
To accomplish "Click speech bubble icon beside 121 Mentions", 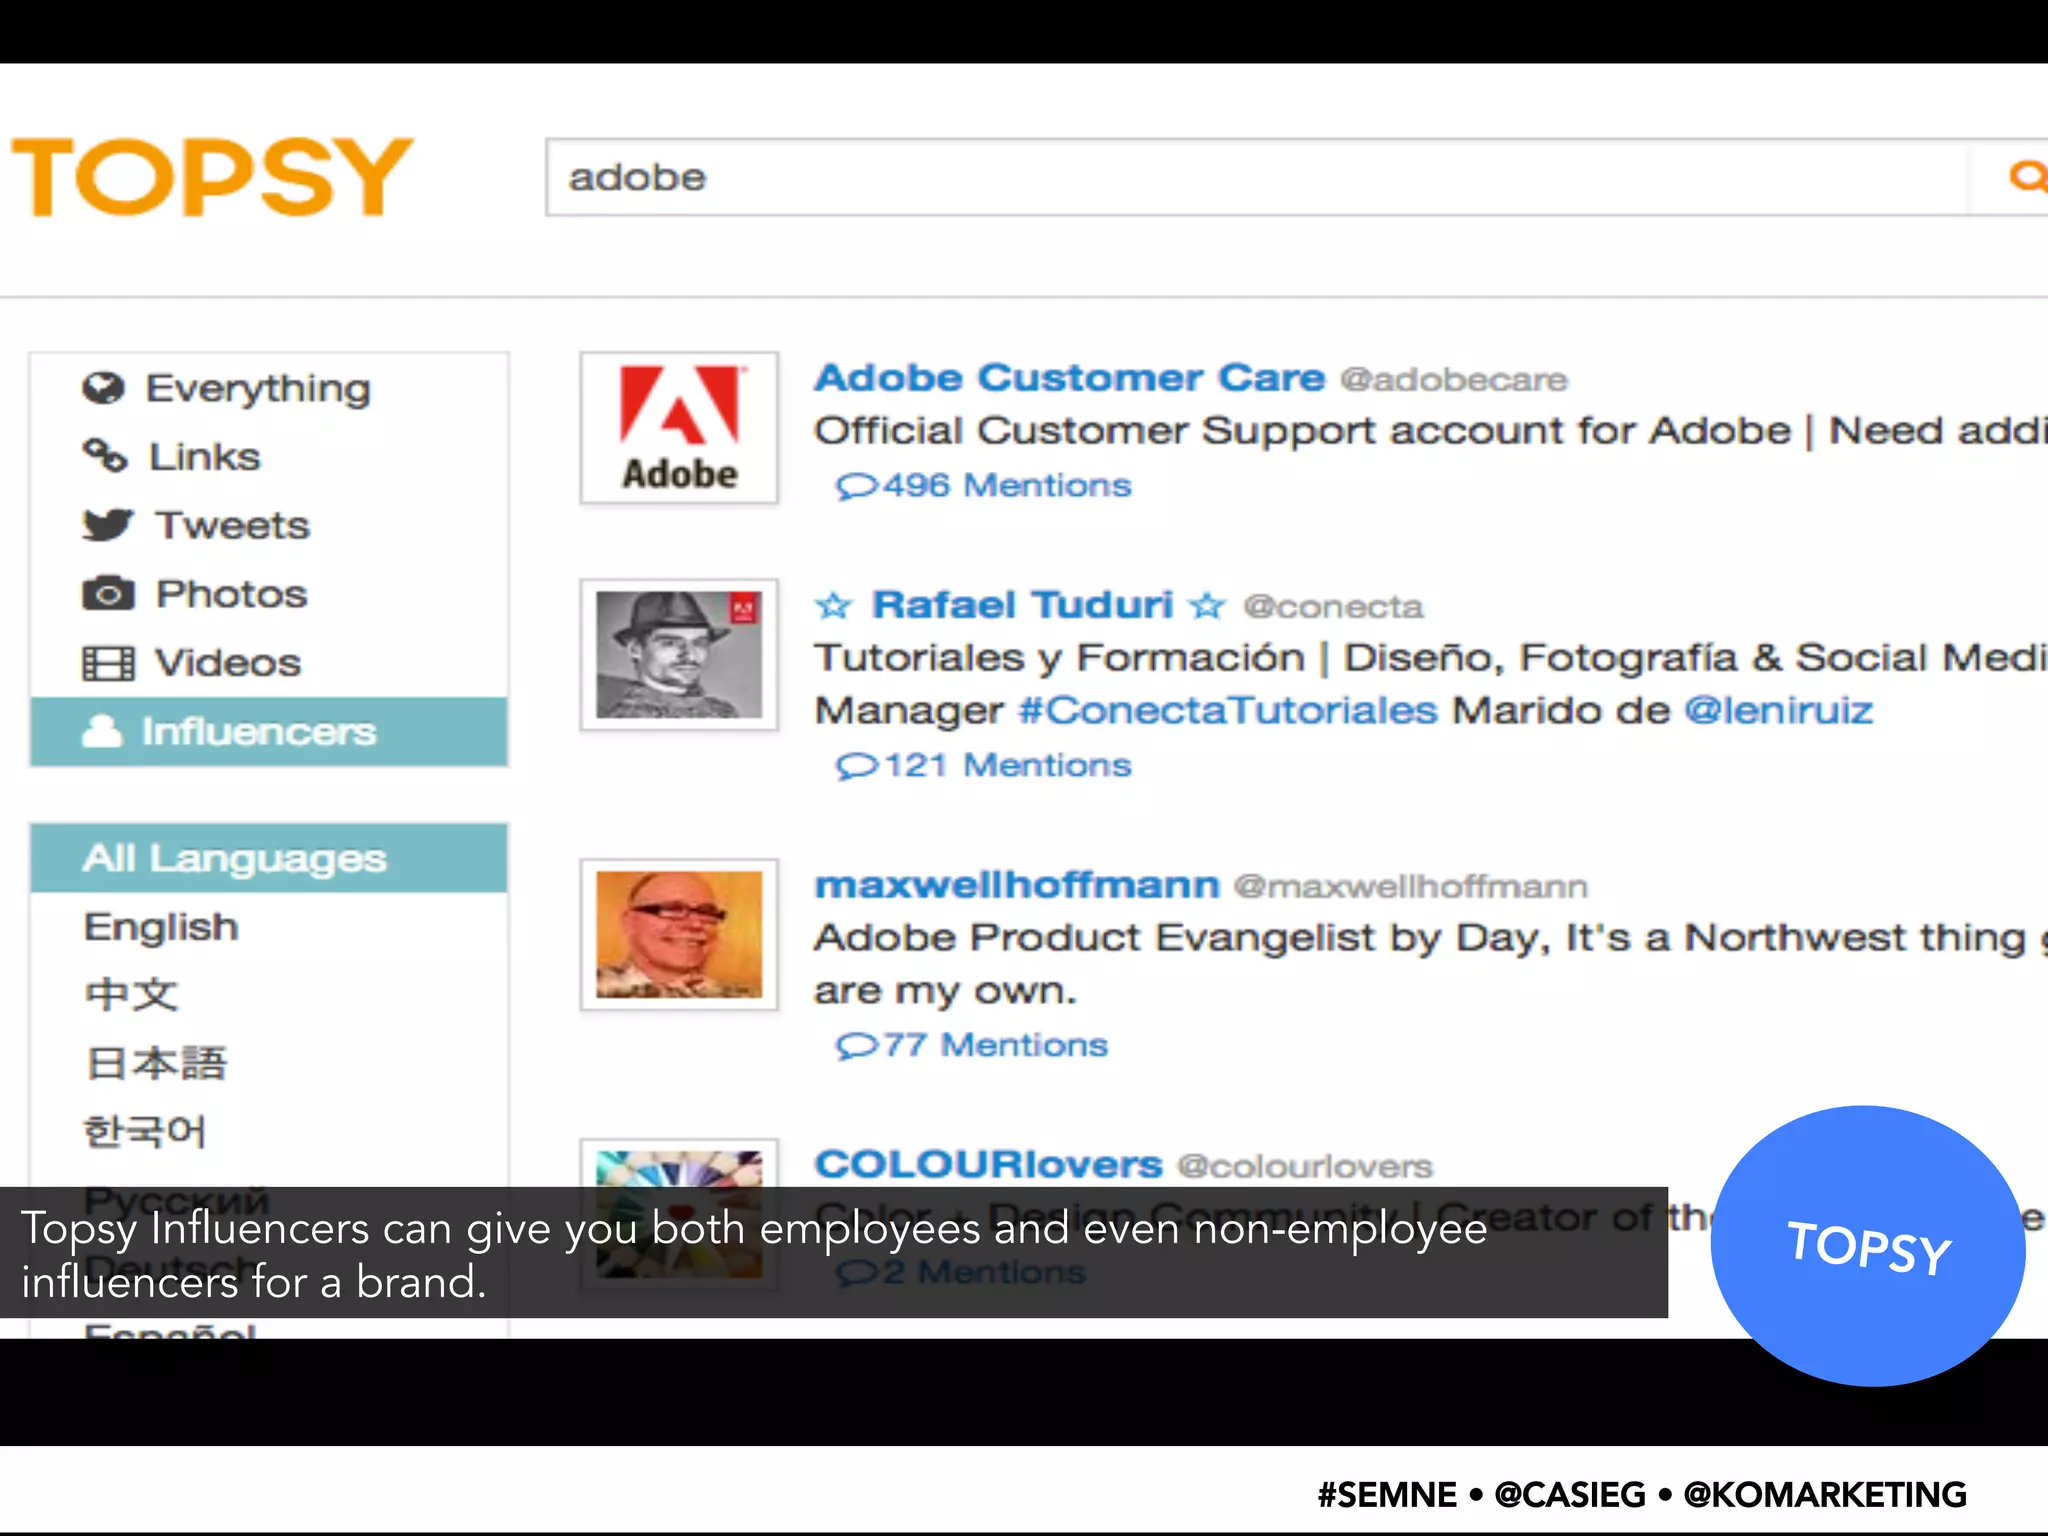I will pyautogui.click(x=857, y=766).
